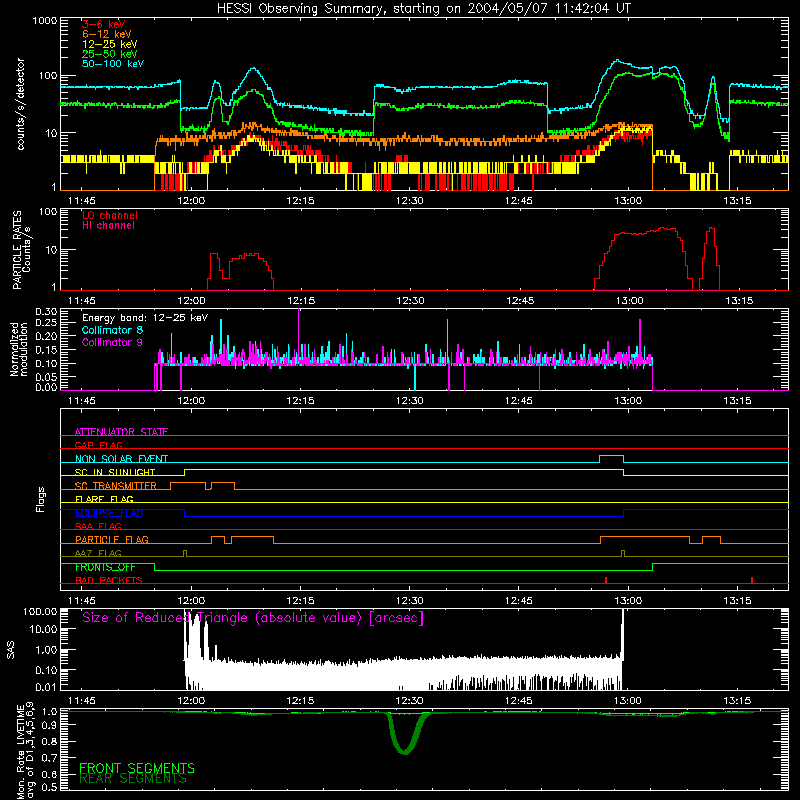Select the red 3-6 keV legend label
Viewport: 800px width, 800px height.
(x=103, y=24)
